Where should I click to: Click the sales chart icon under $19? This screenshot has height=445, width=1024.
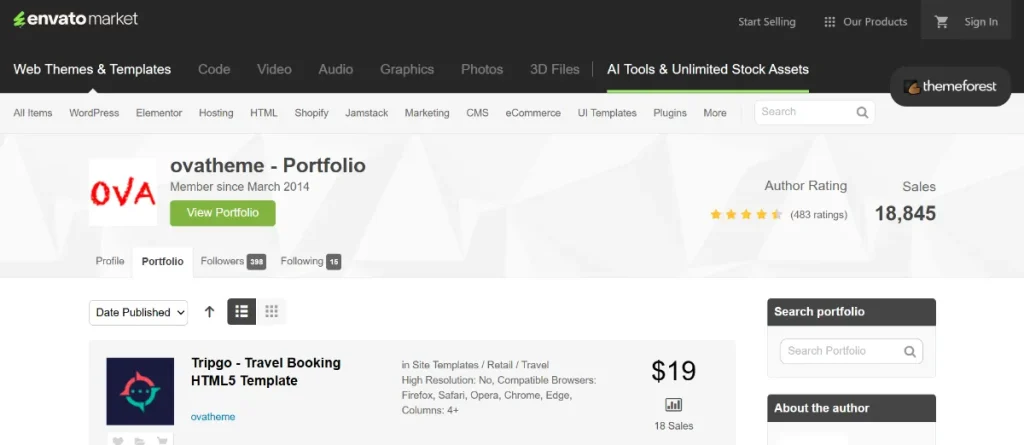click(x=673, y=404)
